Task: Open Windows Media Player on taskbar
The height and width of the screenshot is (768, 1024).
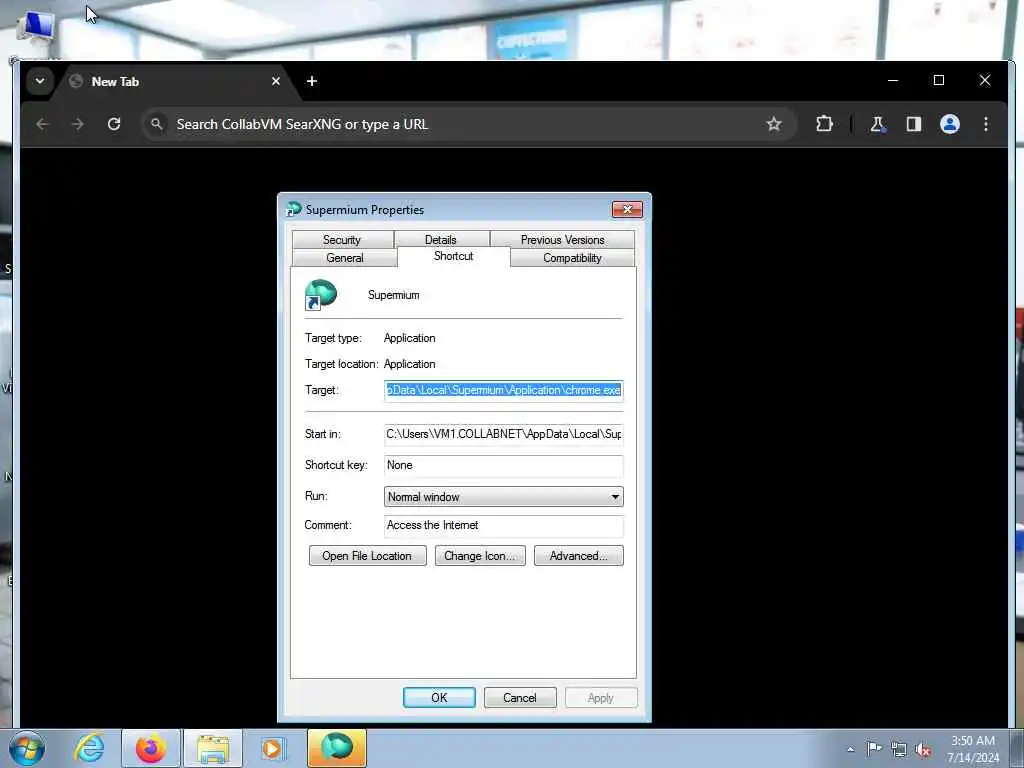Action: coord(272,748)
